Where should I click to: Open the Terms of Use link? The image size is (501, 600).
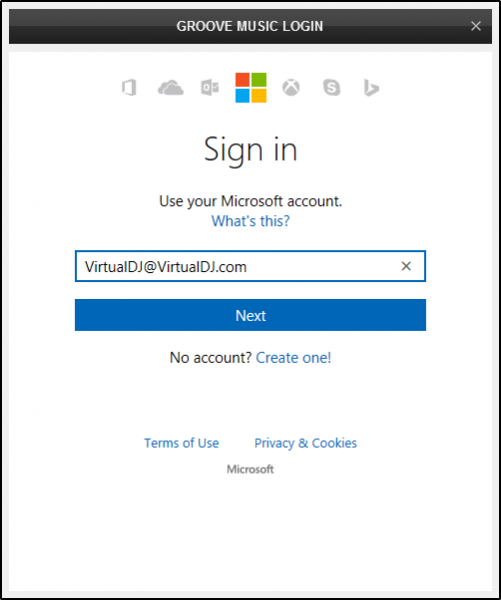[181, 443]
